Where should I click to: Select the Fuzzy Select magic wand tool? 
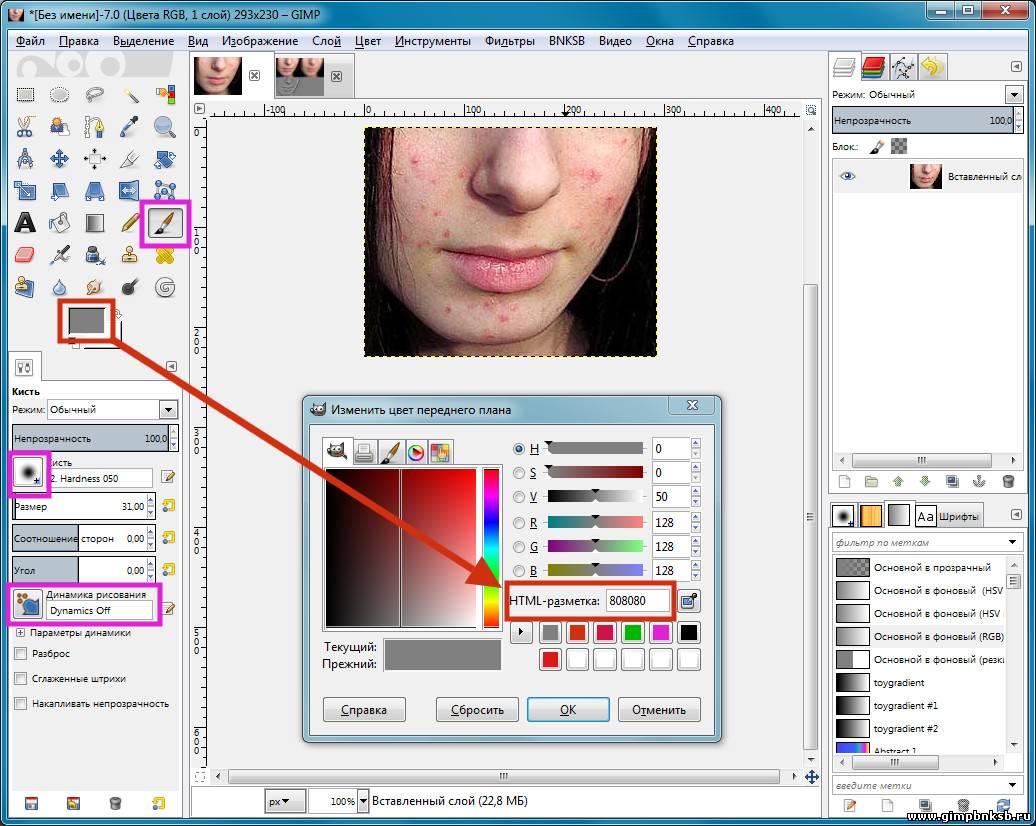tap(130, 94)
